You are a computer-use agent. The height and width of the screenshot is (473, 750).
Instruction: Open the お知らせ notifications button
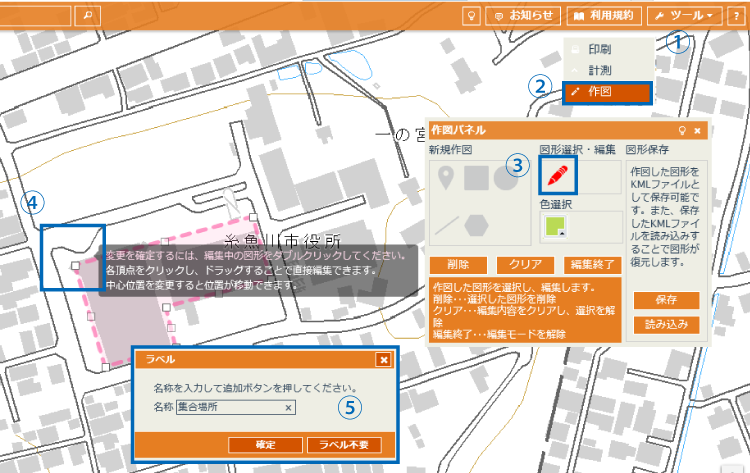[x=523, y=16]
